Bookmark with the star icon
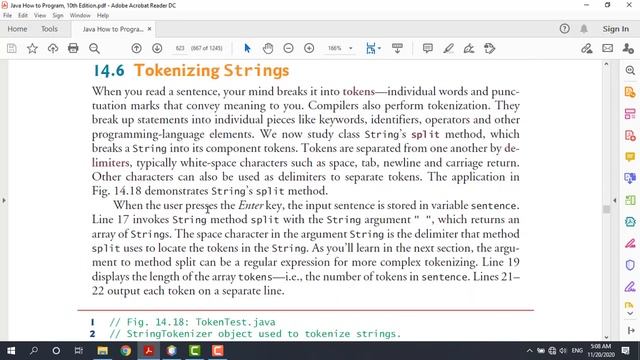The image size is (640, 360). [32, 48]
